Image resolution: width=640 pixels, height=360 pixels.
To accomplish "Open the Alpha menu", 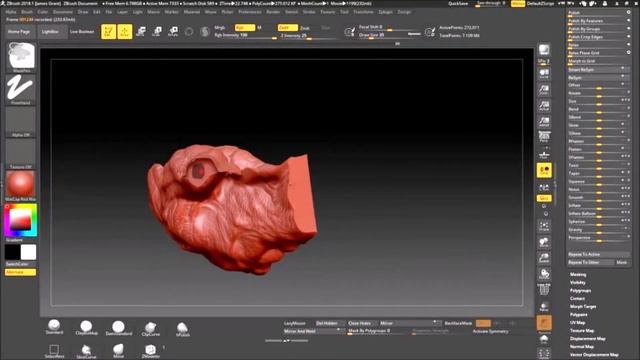I will [x=11, y=12].
